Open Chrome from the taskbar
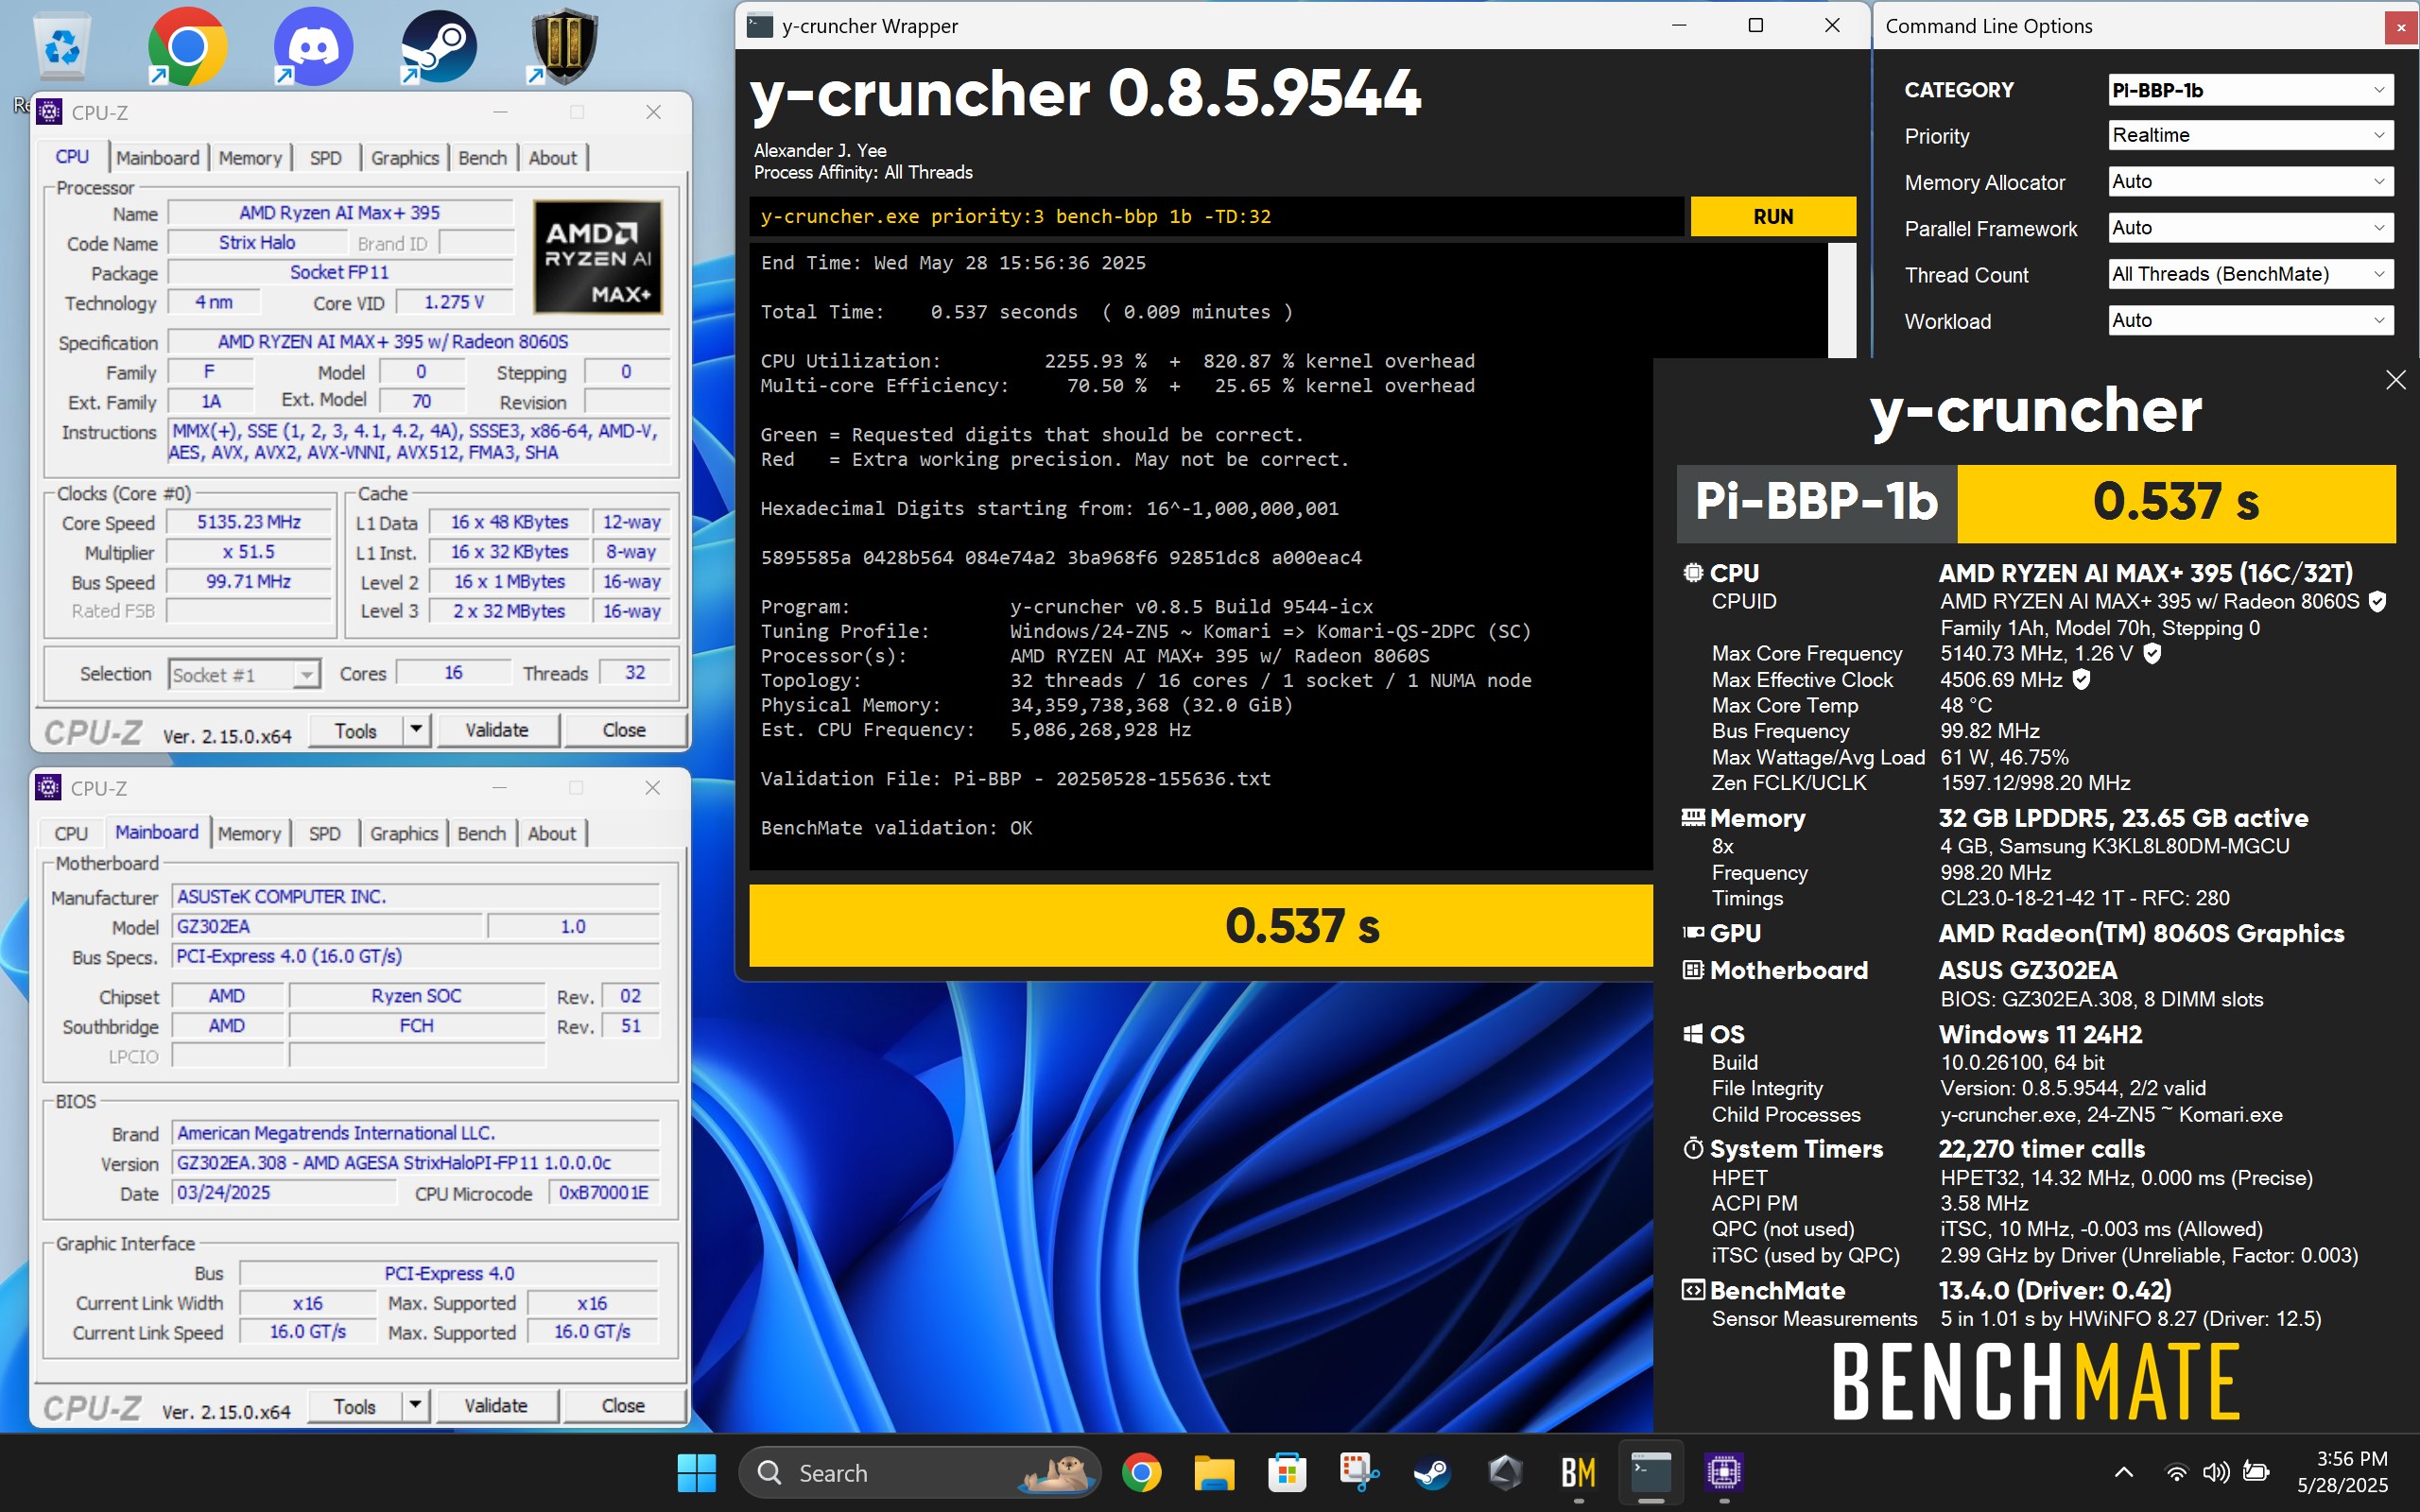This screenshot has height=1512, width=2420. click(x=1141, y=1472)
